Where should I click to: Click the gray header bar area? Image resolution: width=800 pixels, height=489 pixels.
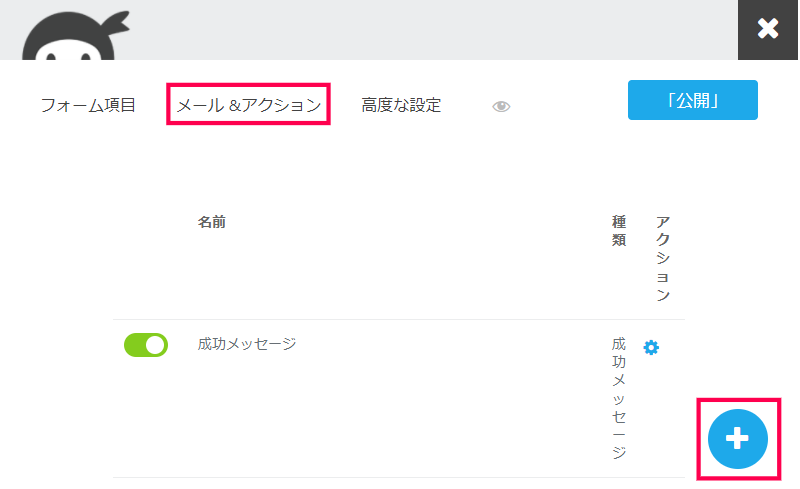[408, 30]
